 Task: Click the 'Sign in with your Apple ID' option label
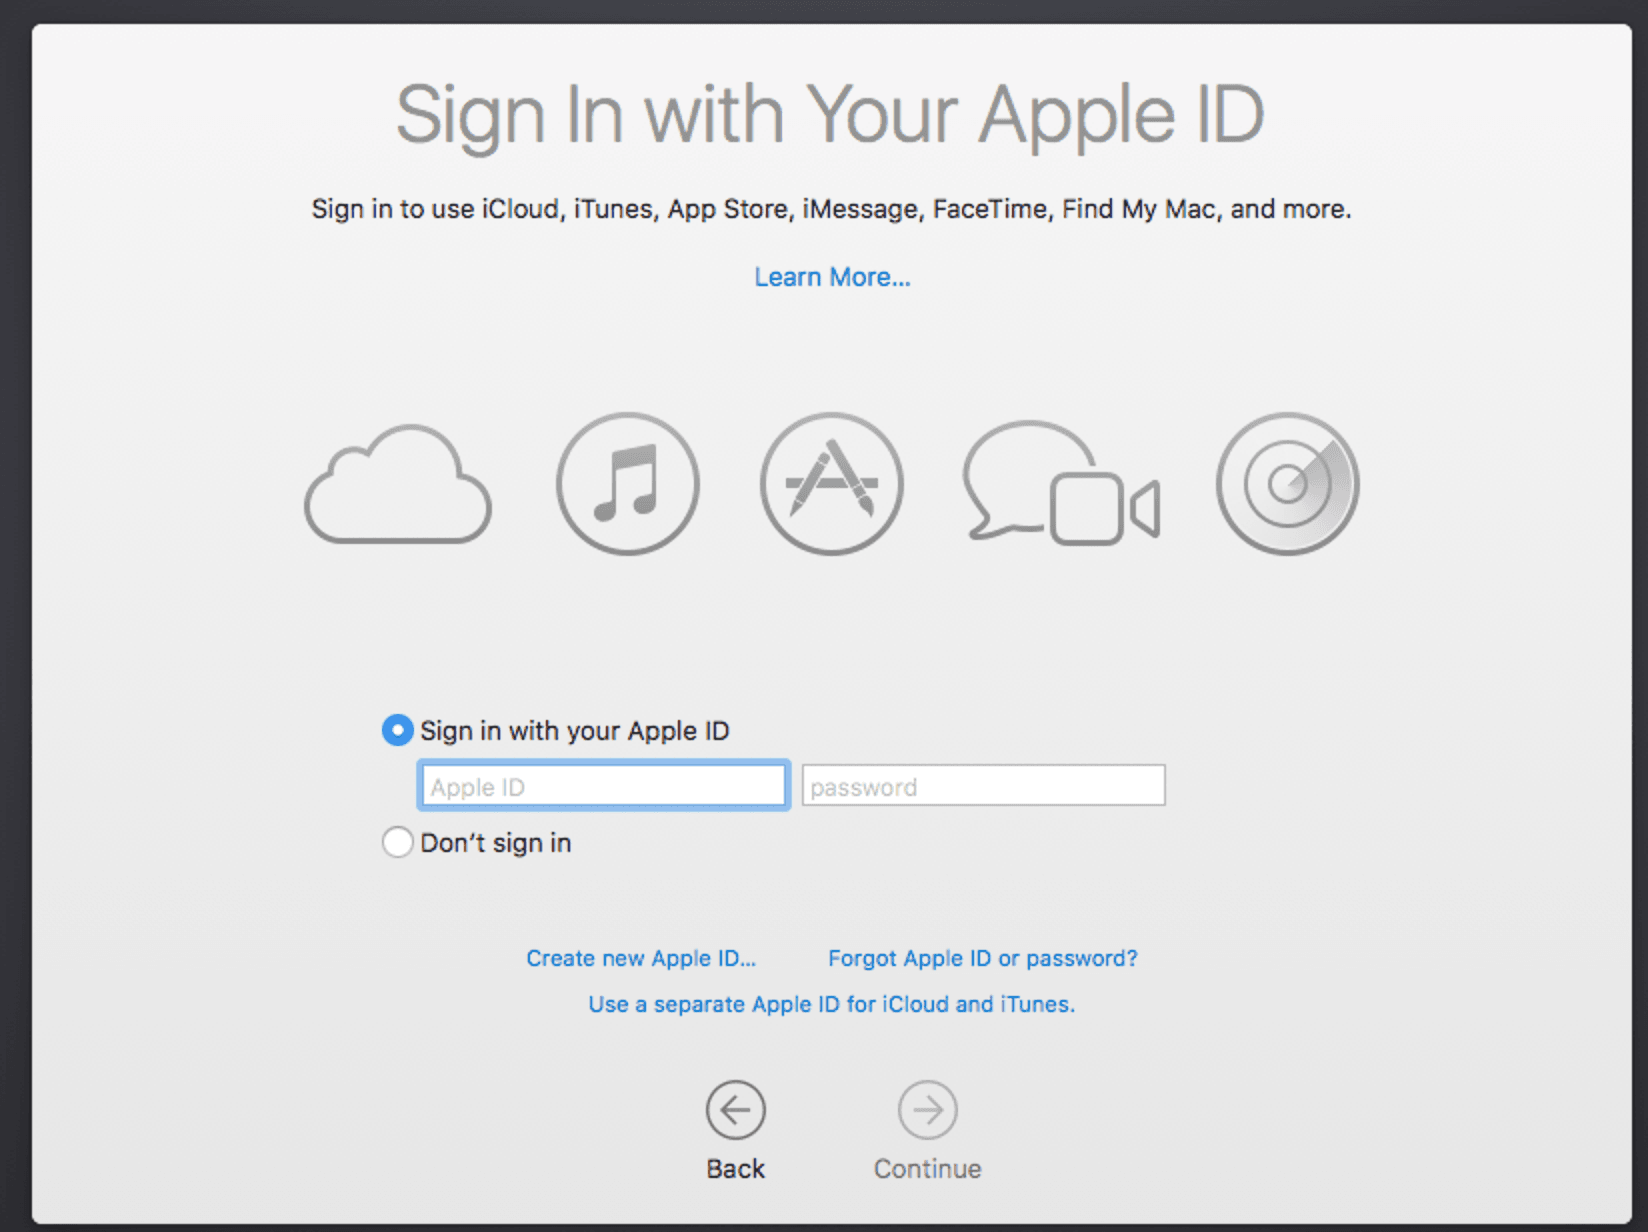pos(574,731)
